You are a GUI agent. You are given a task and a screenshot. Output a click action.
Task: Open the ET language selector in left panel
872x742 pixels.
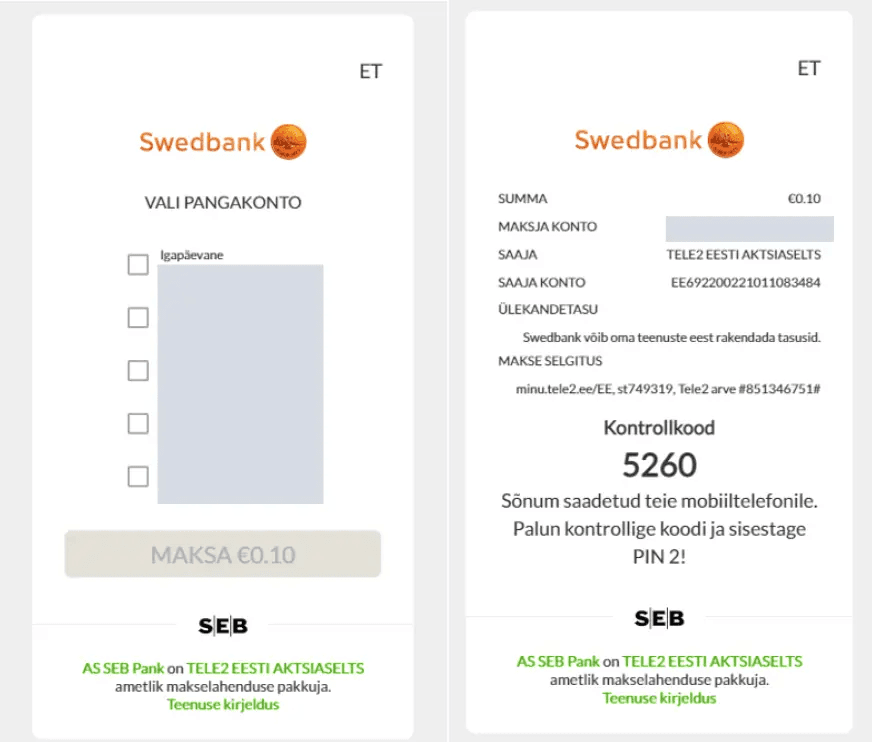pyautogui.click(x=371, y=72)
